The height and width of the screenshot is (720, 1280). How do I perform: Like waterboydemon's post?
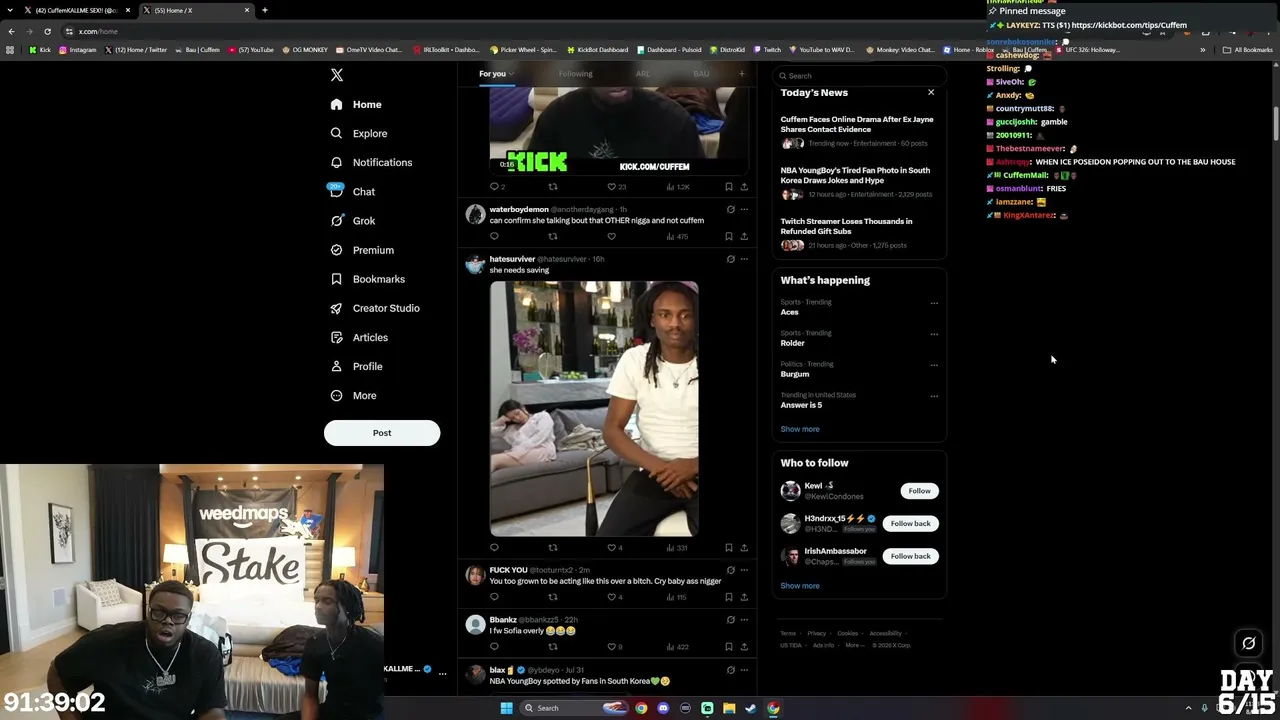(x=612, y=236)
